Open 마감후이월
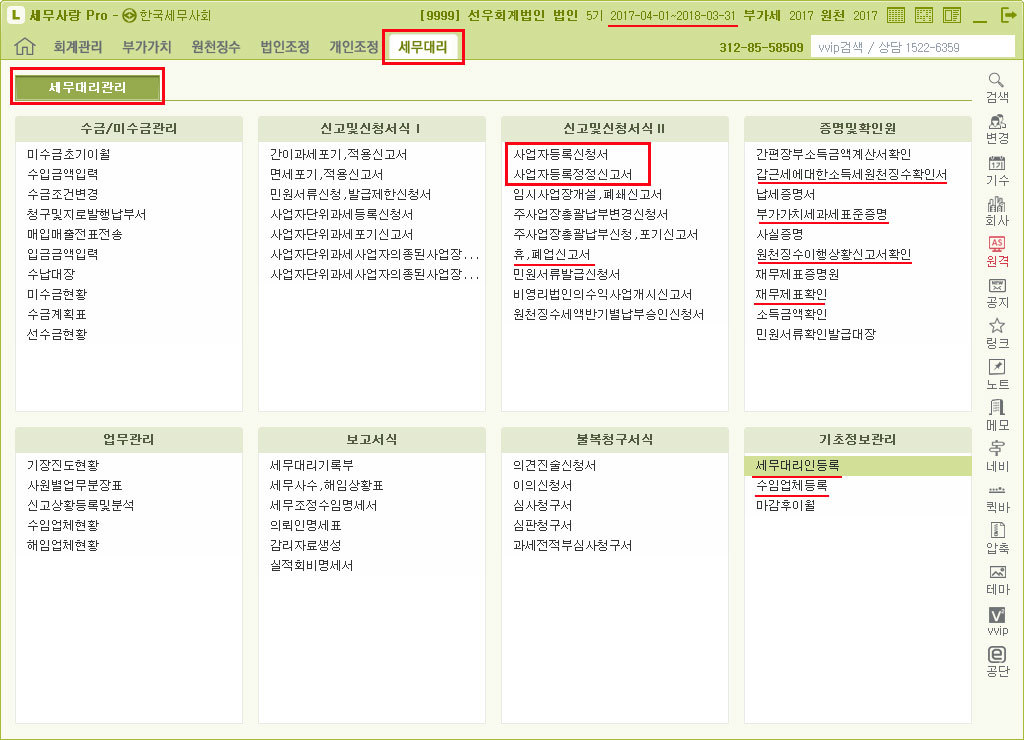The width and height of the screenshot is (1024, 740). [x=786, y=506]
